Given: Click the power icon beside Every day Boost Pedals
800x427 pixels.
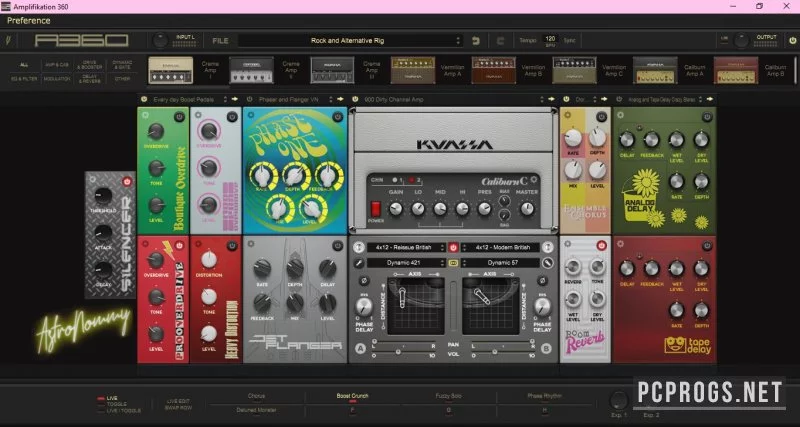Looking at the screenshot, I should (144, 99).
